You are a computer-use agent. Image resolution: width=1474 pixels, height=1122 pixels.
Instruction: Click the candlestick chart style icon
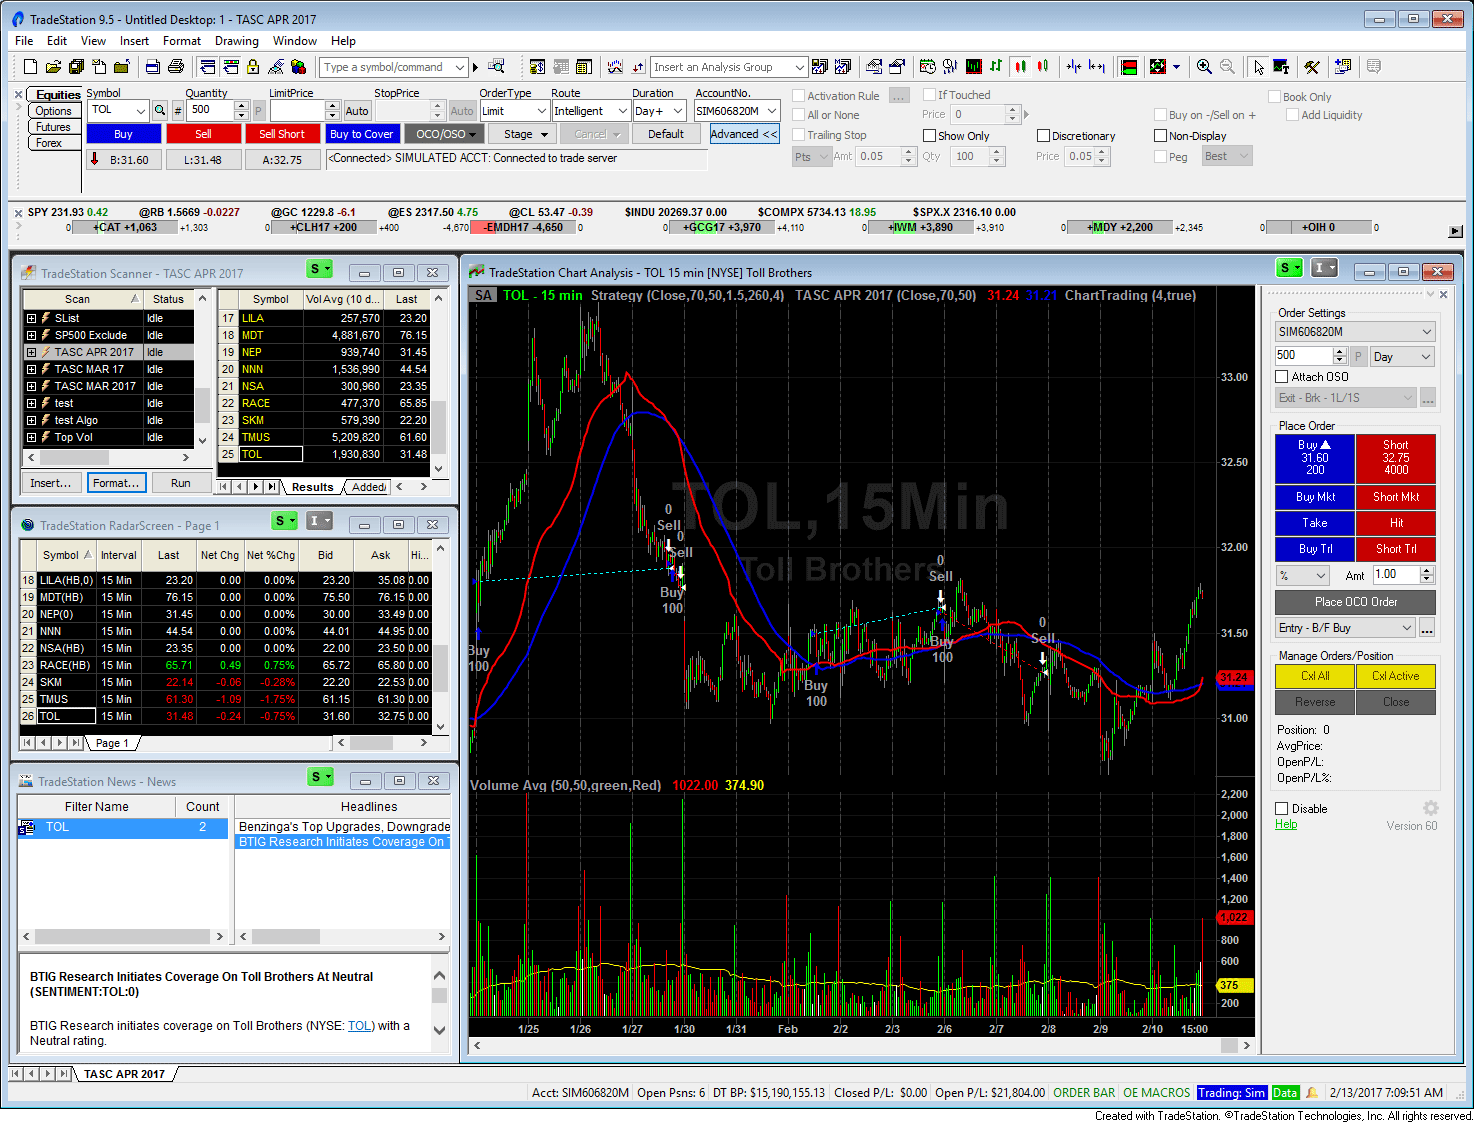1020,67
